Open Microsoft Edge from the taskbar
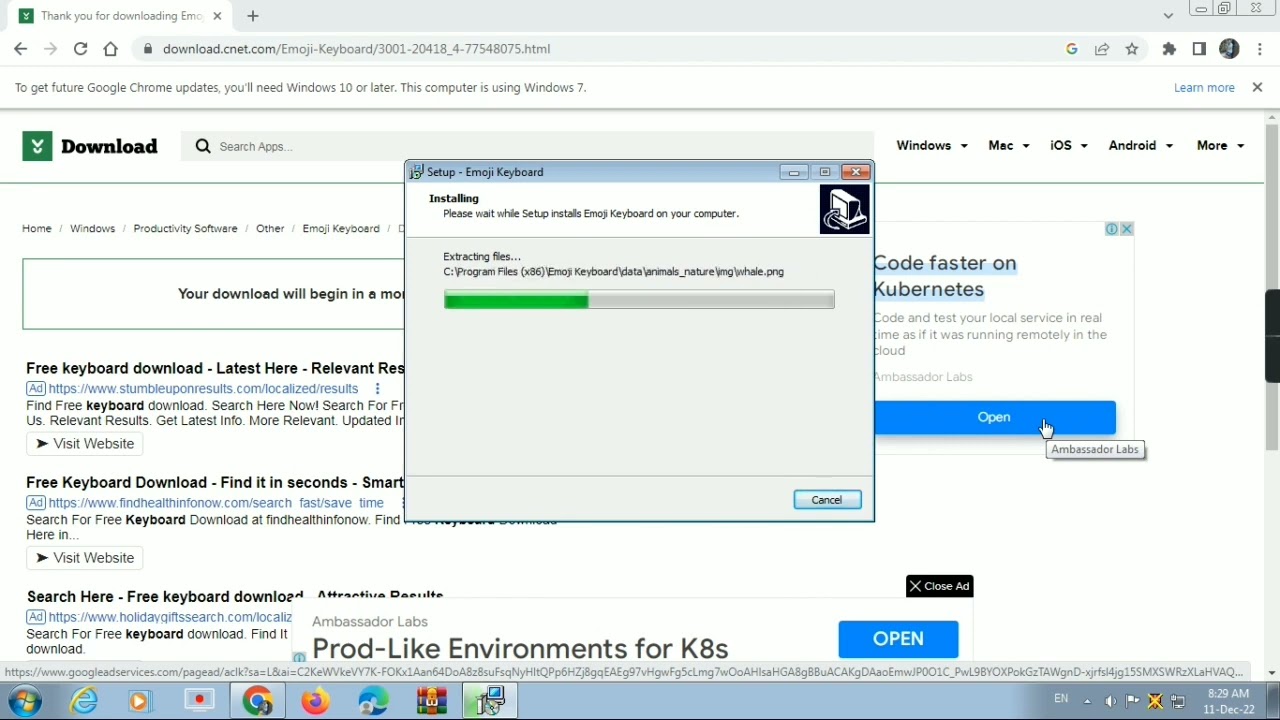Image resolution: width=1280 pixels, height=720 pixels. click(373, 700)
